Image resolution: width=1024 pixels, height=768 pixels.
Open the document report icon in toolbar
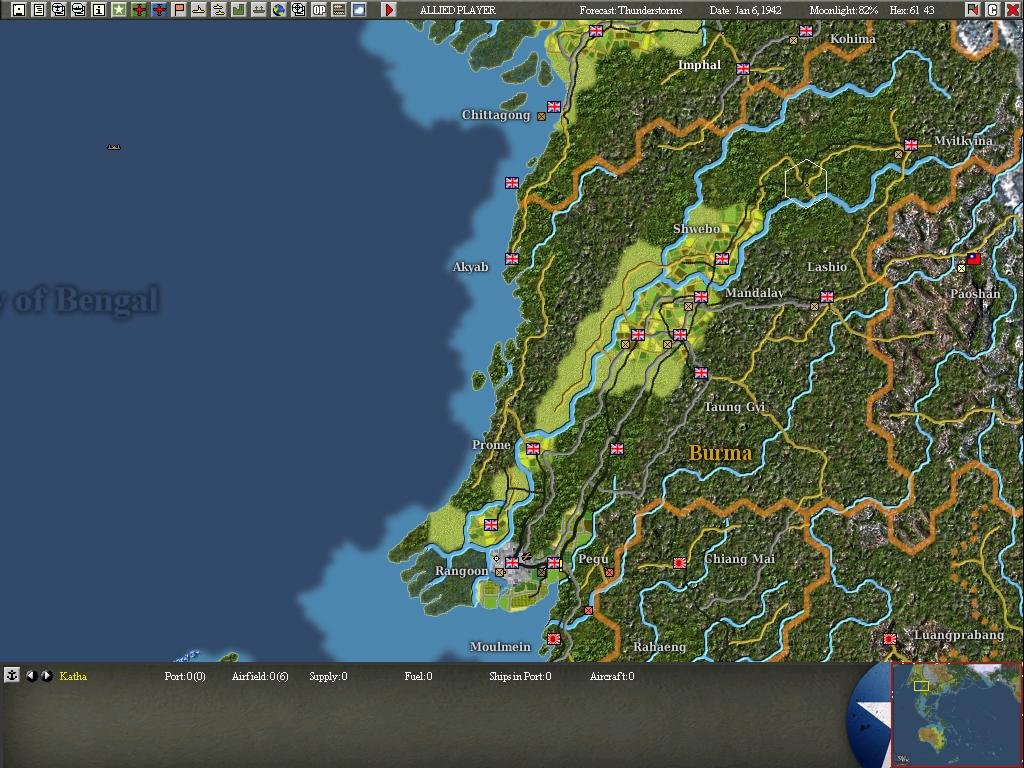[x=39, y=10]
